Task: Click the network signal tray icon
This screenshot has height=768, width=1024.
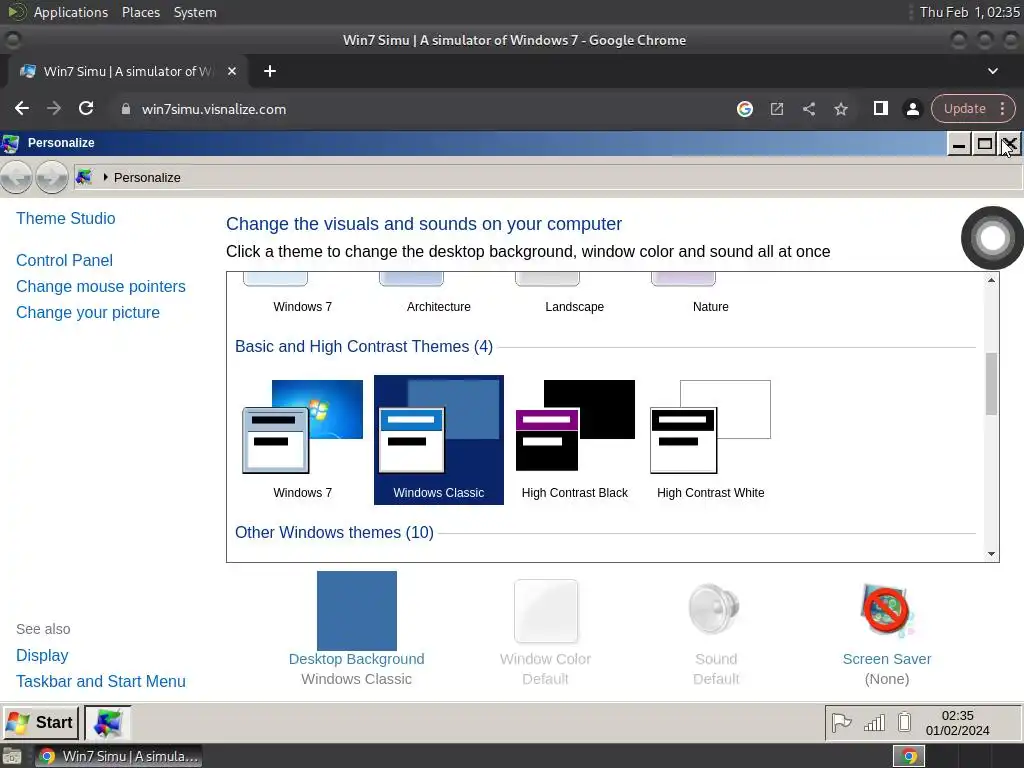Action: 874,722
